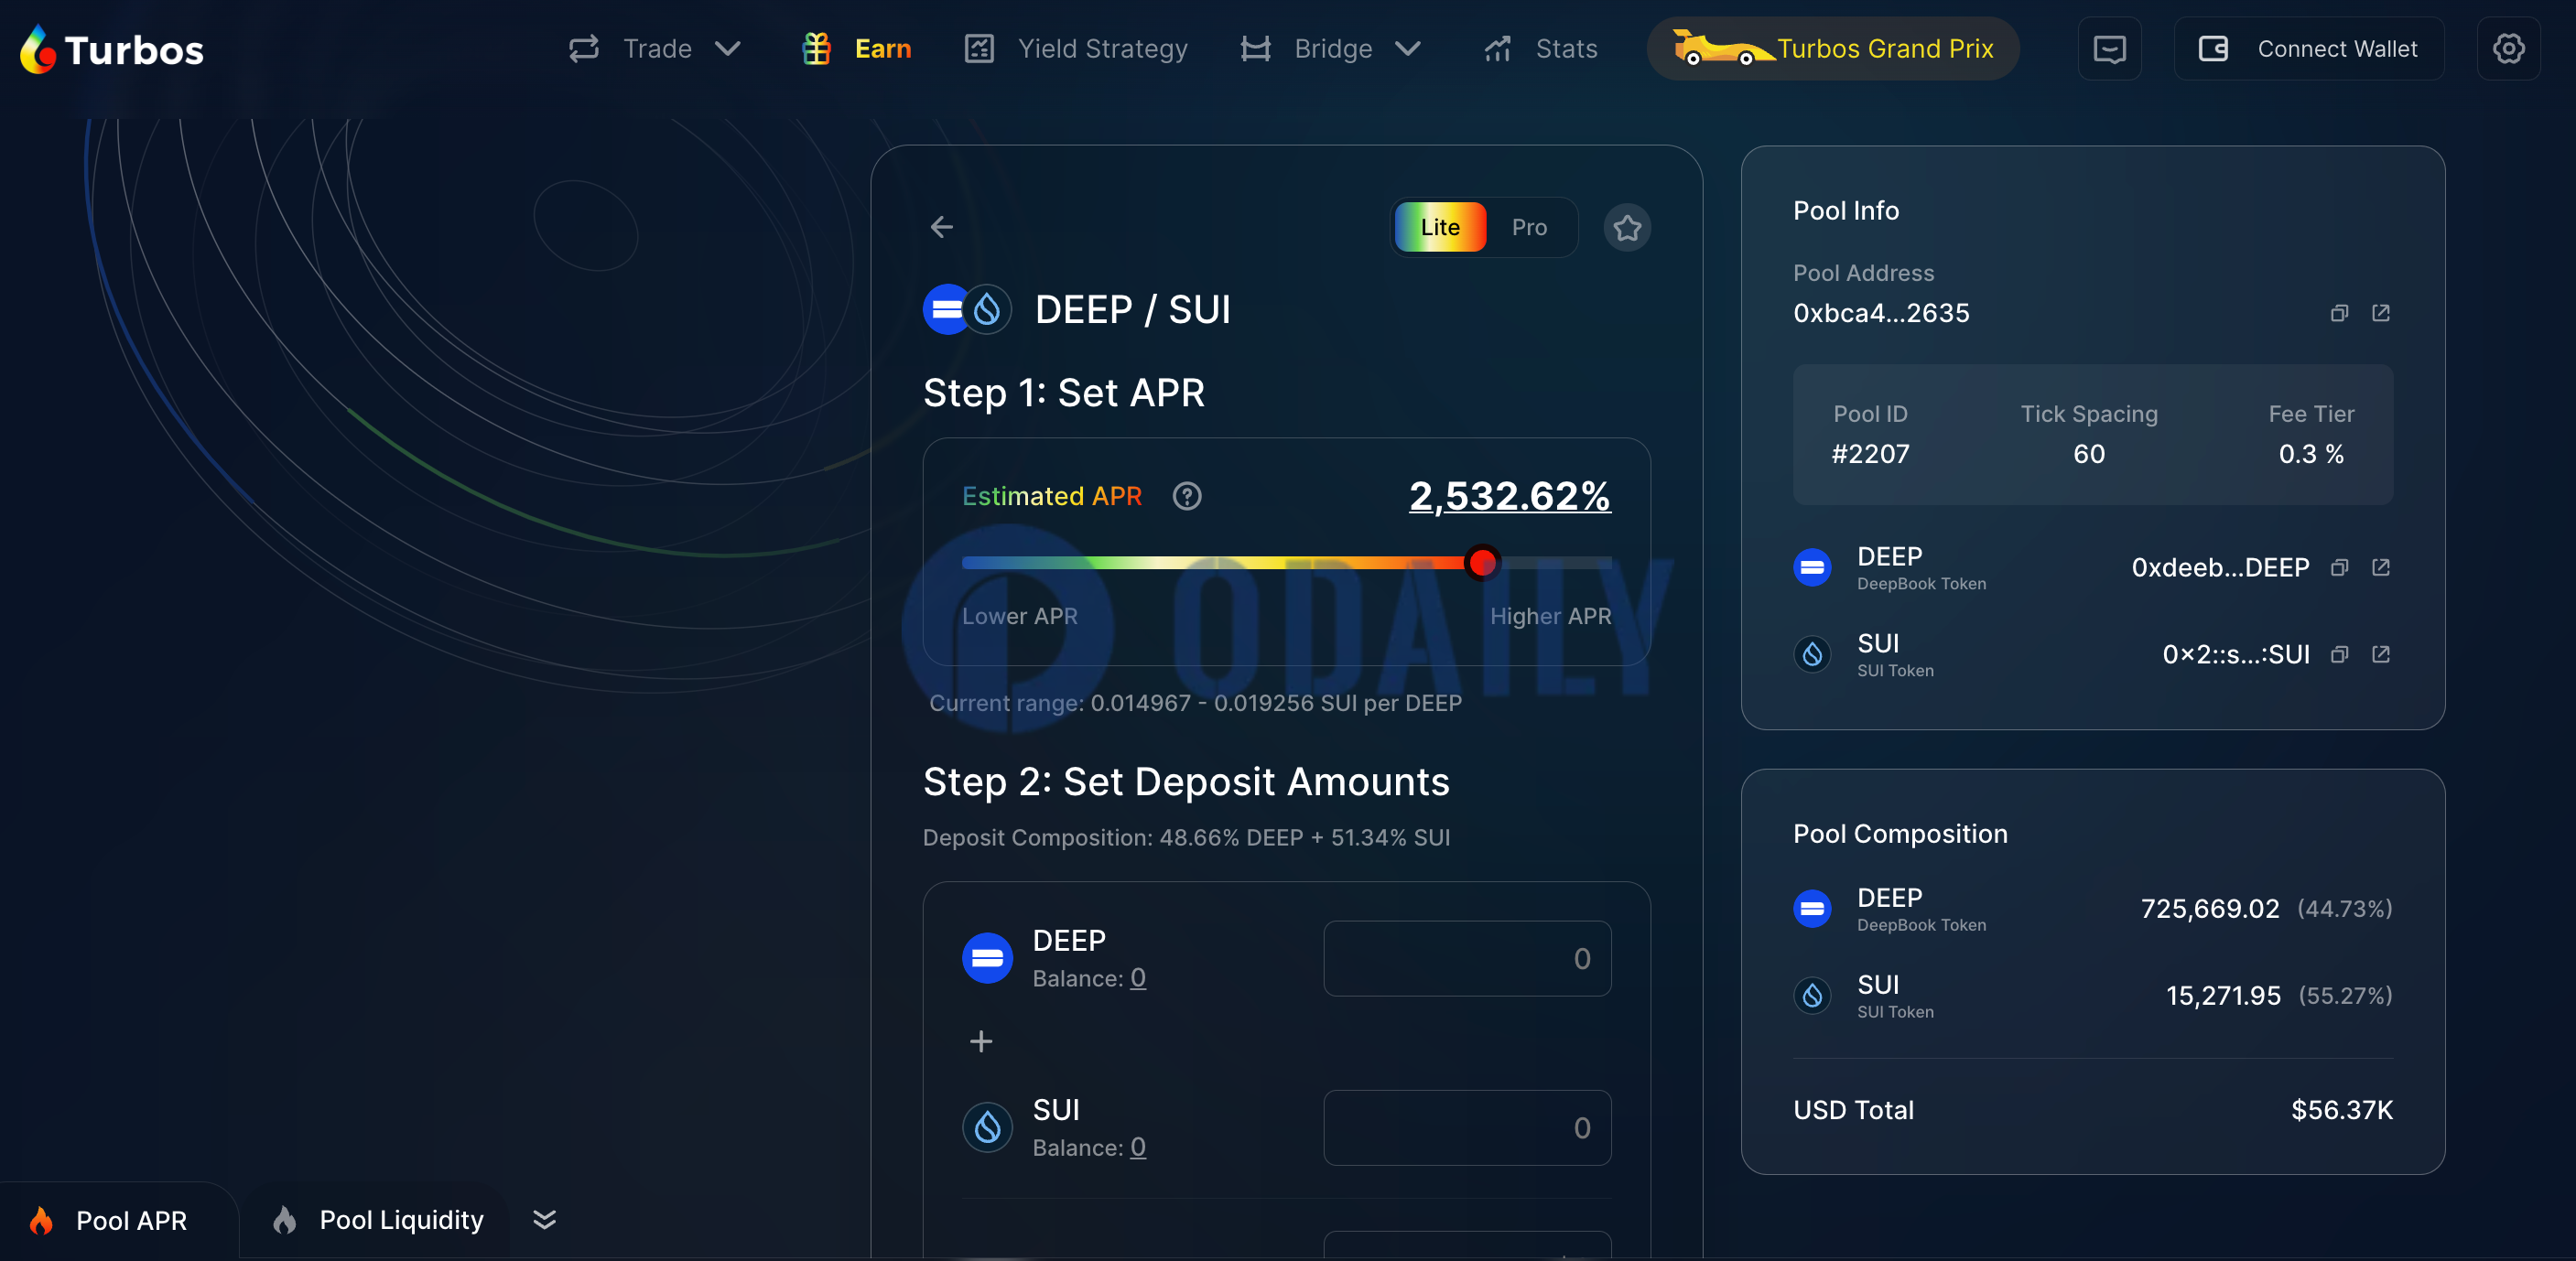
Task: Open Turbos Grand Prix banner
Action: (x=1833, y=49)
